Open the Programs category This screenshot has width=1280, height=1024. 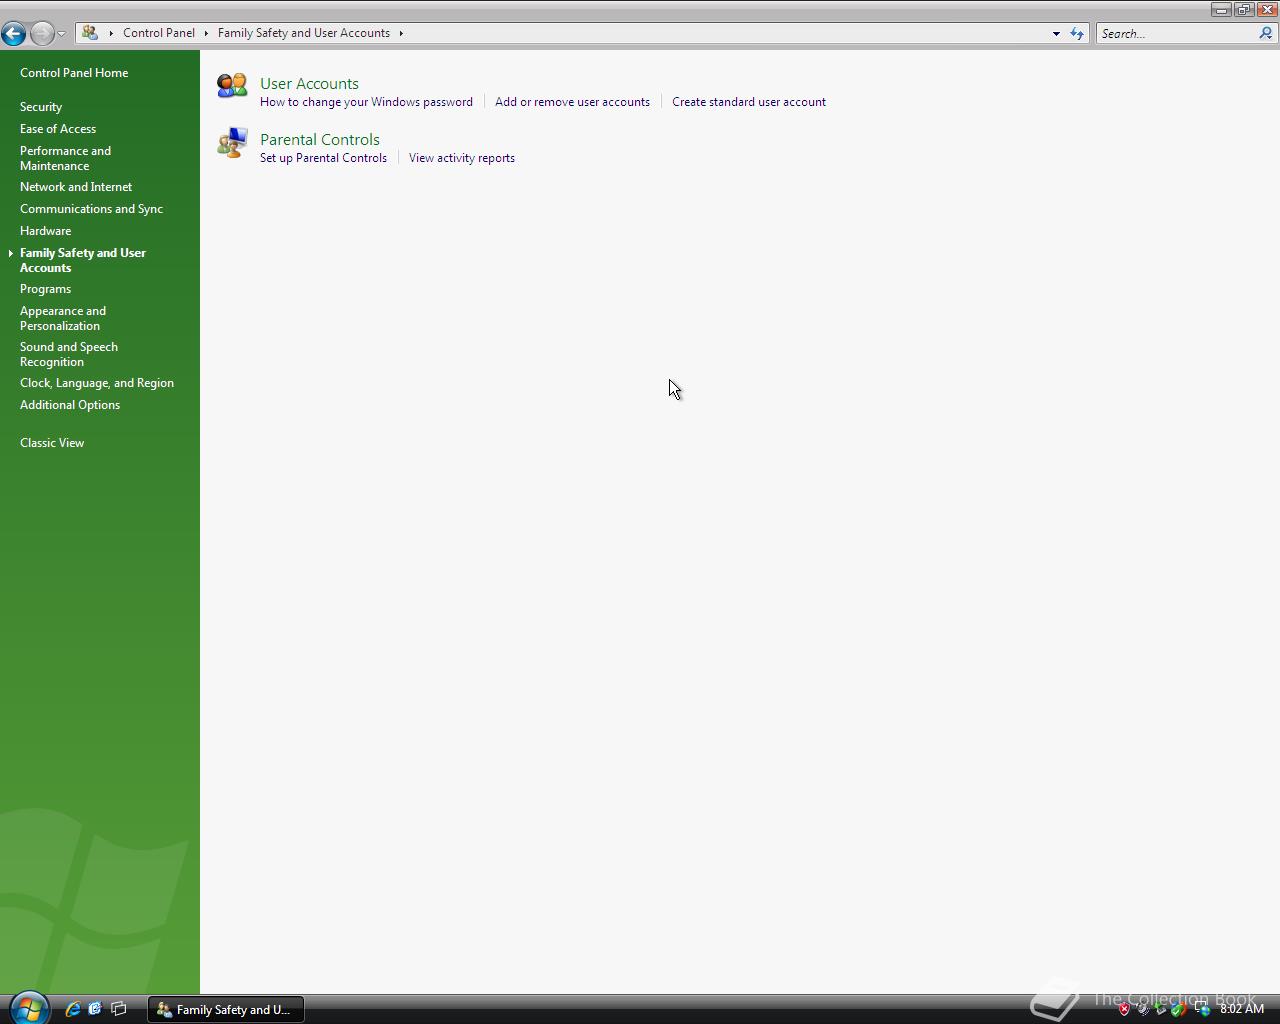(x=45, y=289)
